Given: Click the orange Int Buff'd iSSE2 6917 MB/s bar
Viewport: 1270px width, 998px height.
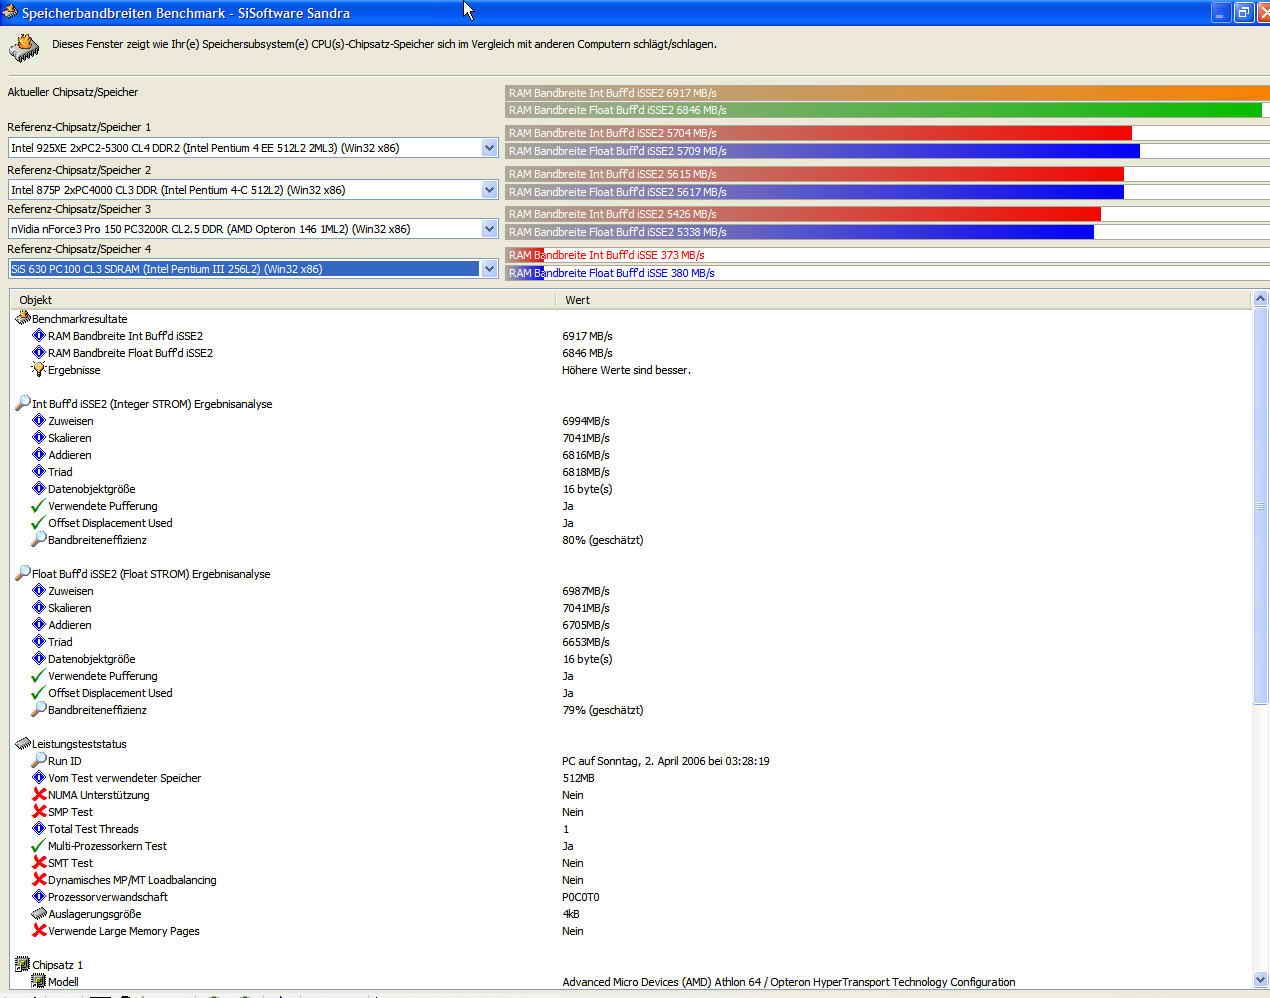Looking at the screenshot, I should pyautogui.click(x=888, y=93).
